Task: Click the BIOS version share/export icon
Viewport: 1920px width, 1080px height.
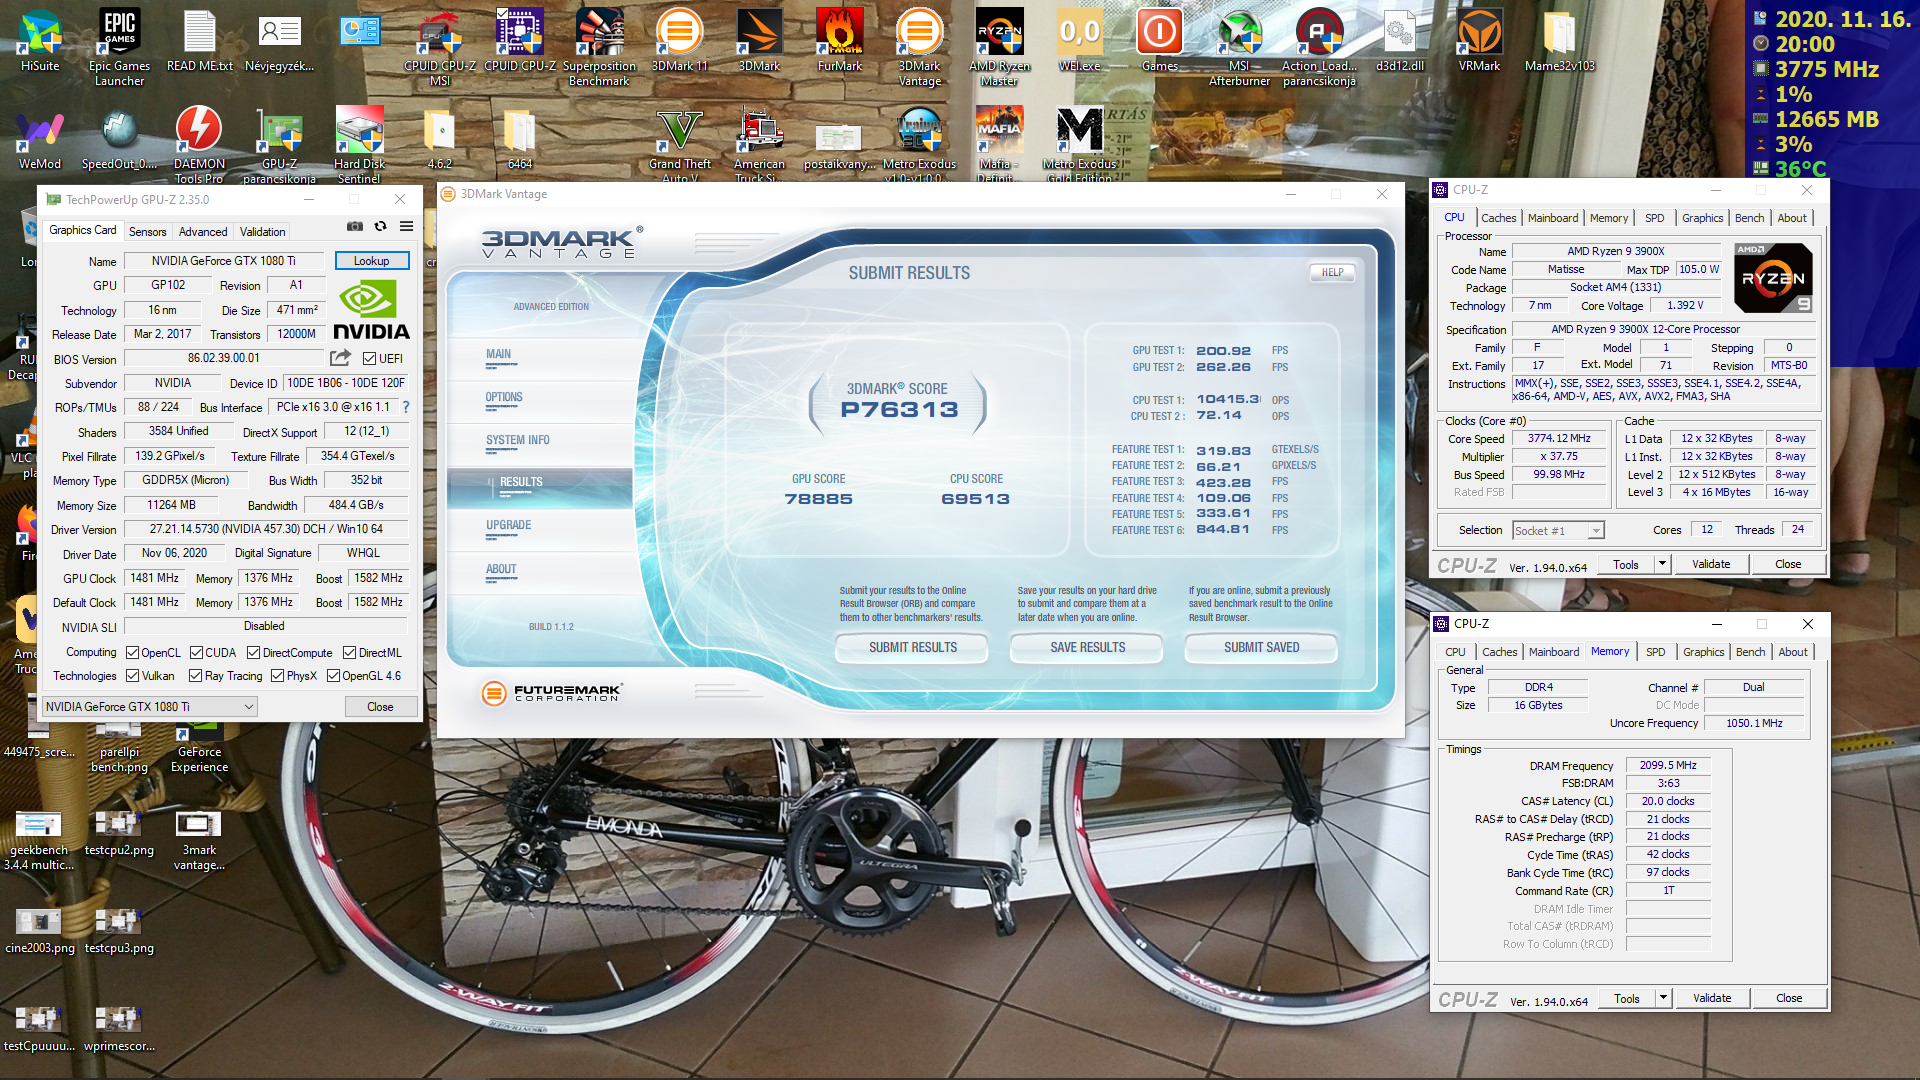Action: click(x=340, y=358)
